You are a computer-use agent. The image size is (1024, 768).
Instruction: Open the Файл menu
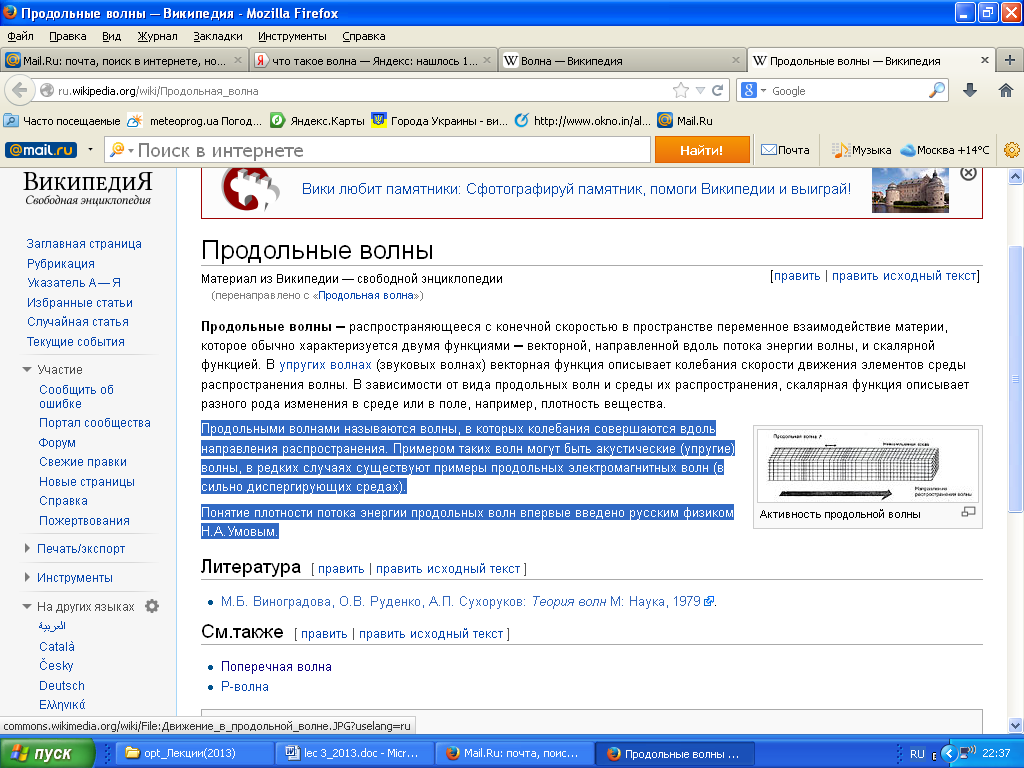tap(20, 36)
